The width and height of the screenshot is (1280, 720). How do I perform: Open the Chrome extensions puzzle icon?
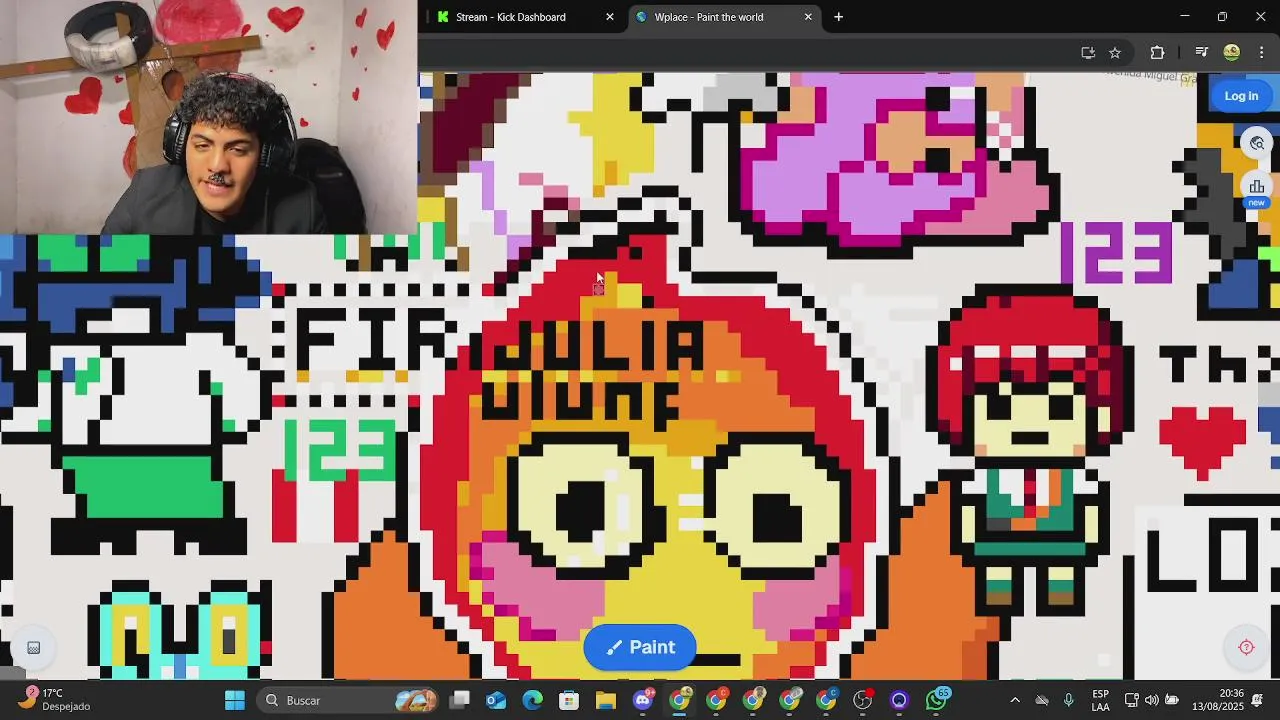tap(1157, 53)
